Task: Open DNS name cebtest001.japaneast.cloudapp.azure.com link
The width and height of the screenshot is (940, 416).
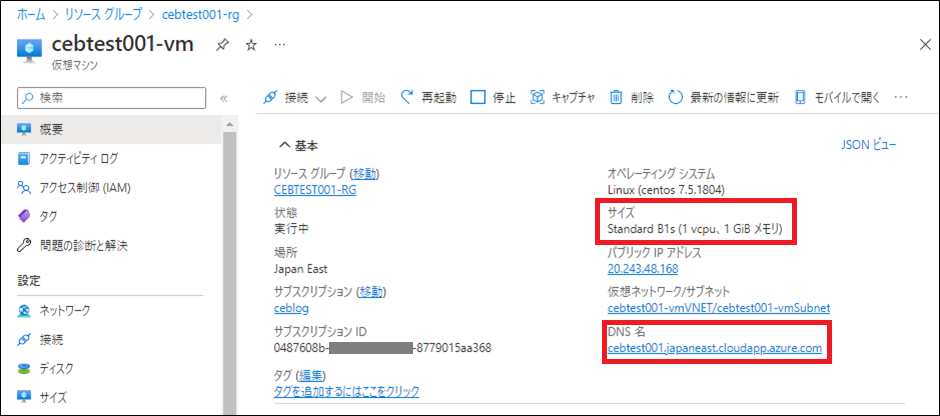Action: [x=714, y=348]
